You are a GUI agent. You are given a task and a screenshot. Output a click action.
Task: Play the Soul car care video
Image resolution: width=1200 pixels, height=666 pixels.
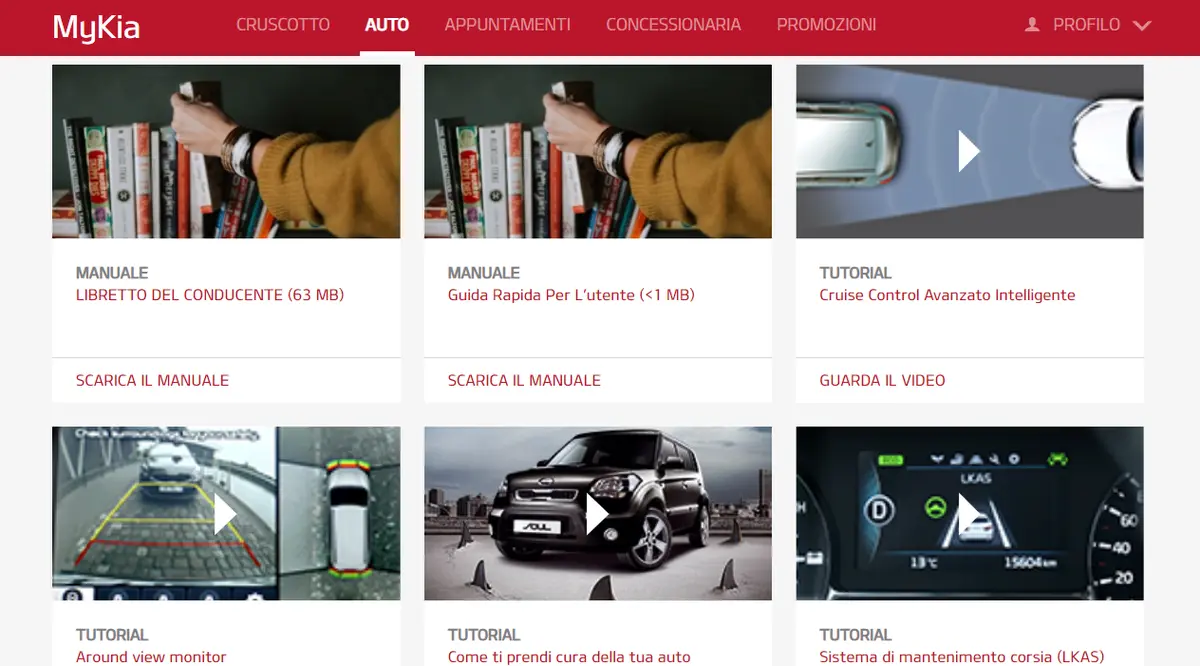(597, 513)
